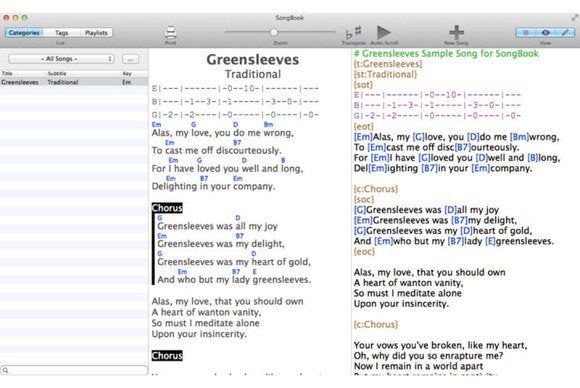This screenshot has height=388, width=580.
Task: Click the first Chorus heading in viewer
Action: tap(167, 208)
